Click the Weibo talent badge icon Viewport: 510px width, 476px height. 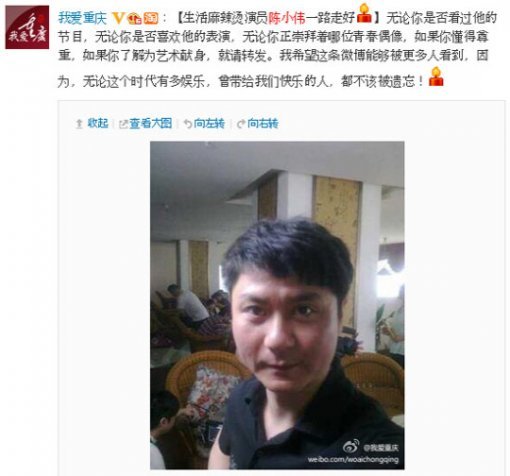pos(135,18)
